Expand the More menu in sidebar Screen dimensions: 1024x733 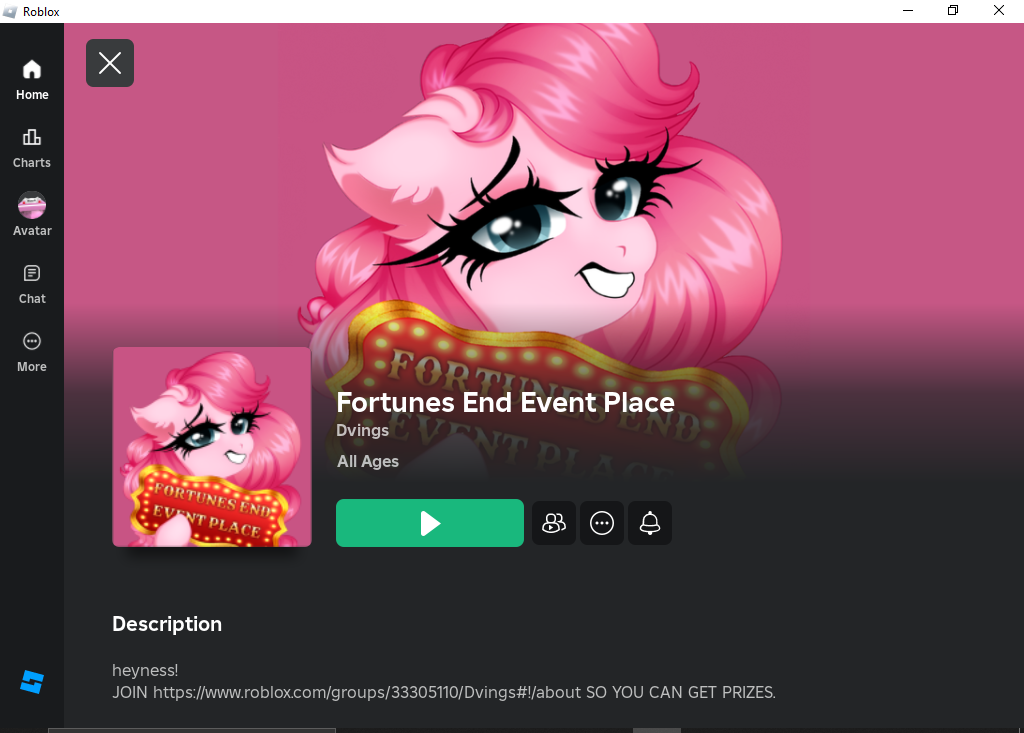pos(32,352)
